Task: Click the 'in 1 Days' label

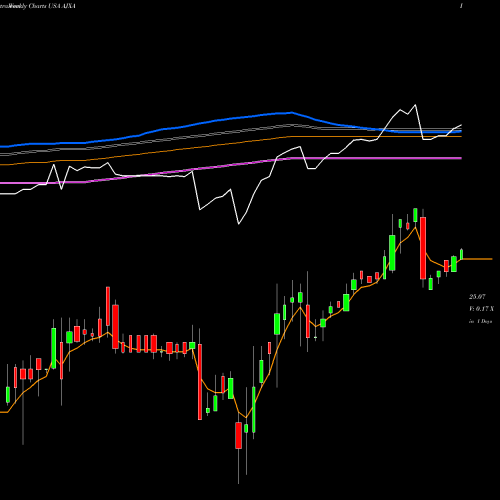Action: [480, 321]
